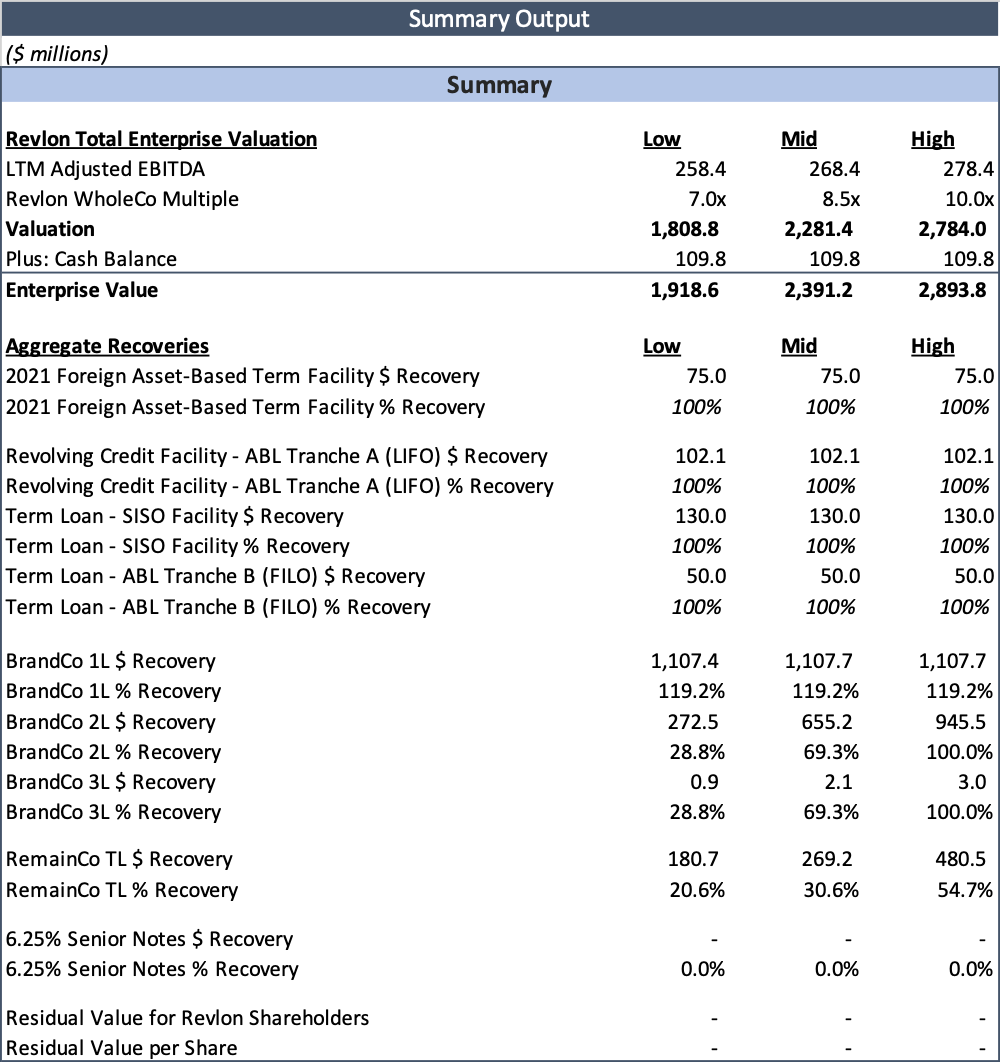This screenshot has width=1000, height=1062.
Task: Select the ($ millions) units note
Action: 57,54
